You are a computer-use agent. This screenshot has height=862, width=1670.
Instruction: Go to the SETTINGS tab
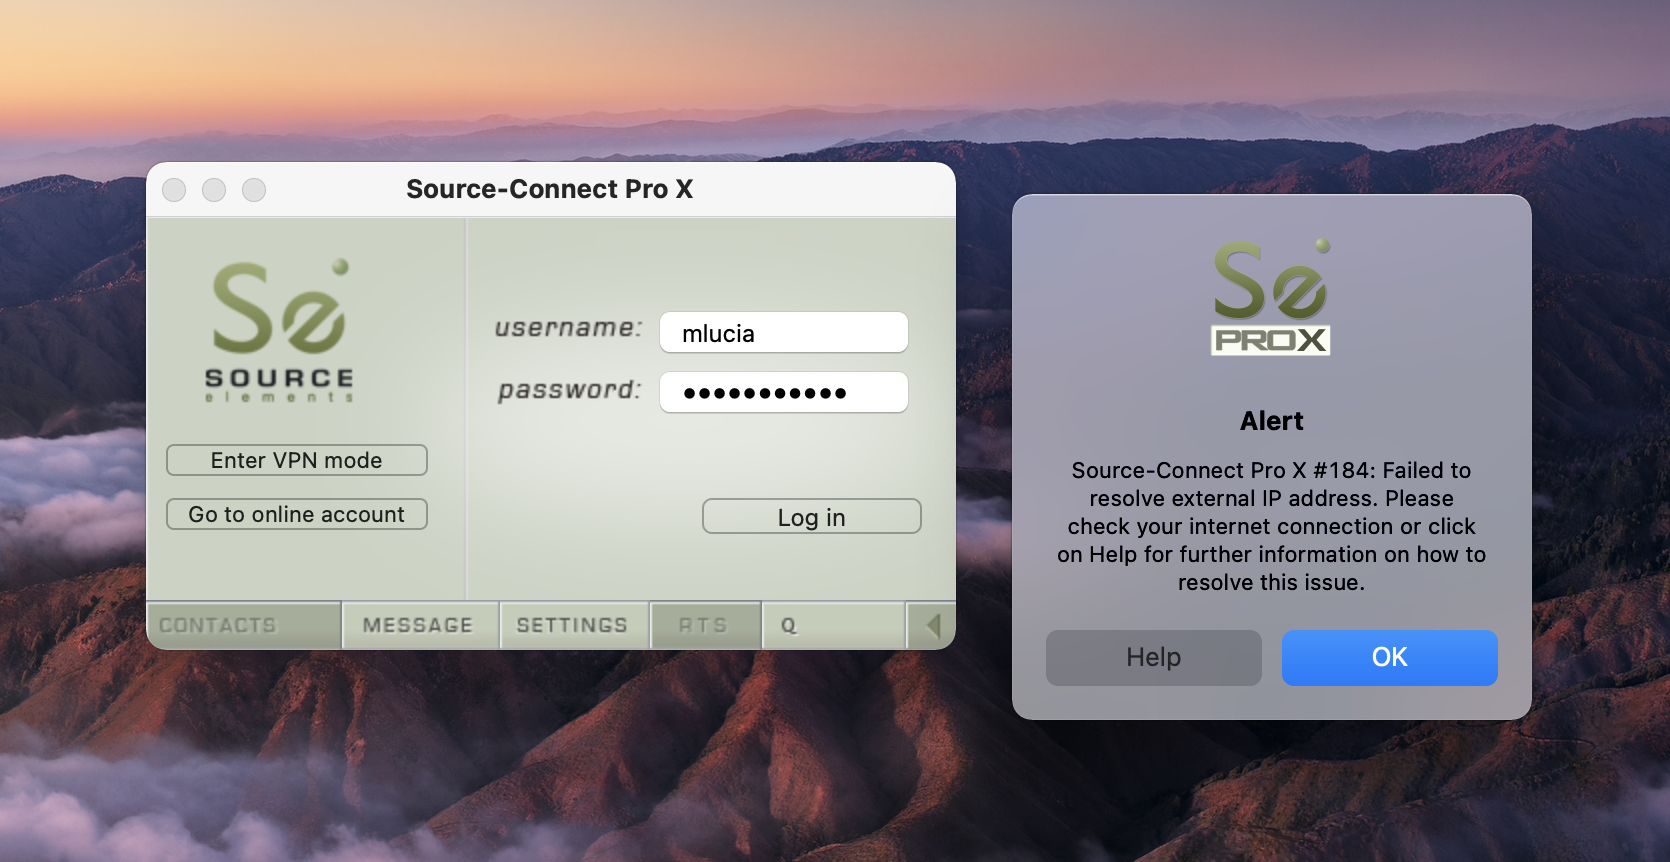(572, 626)
